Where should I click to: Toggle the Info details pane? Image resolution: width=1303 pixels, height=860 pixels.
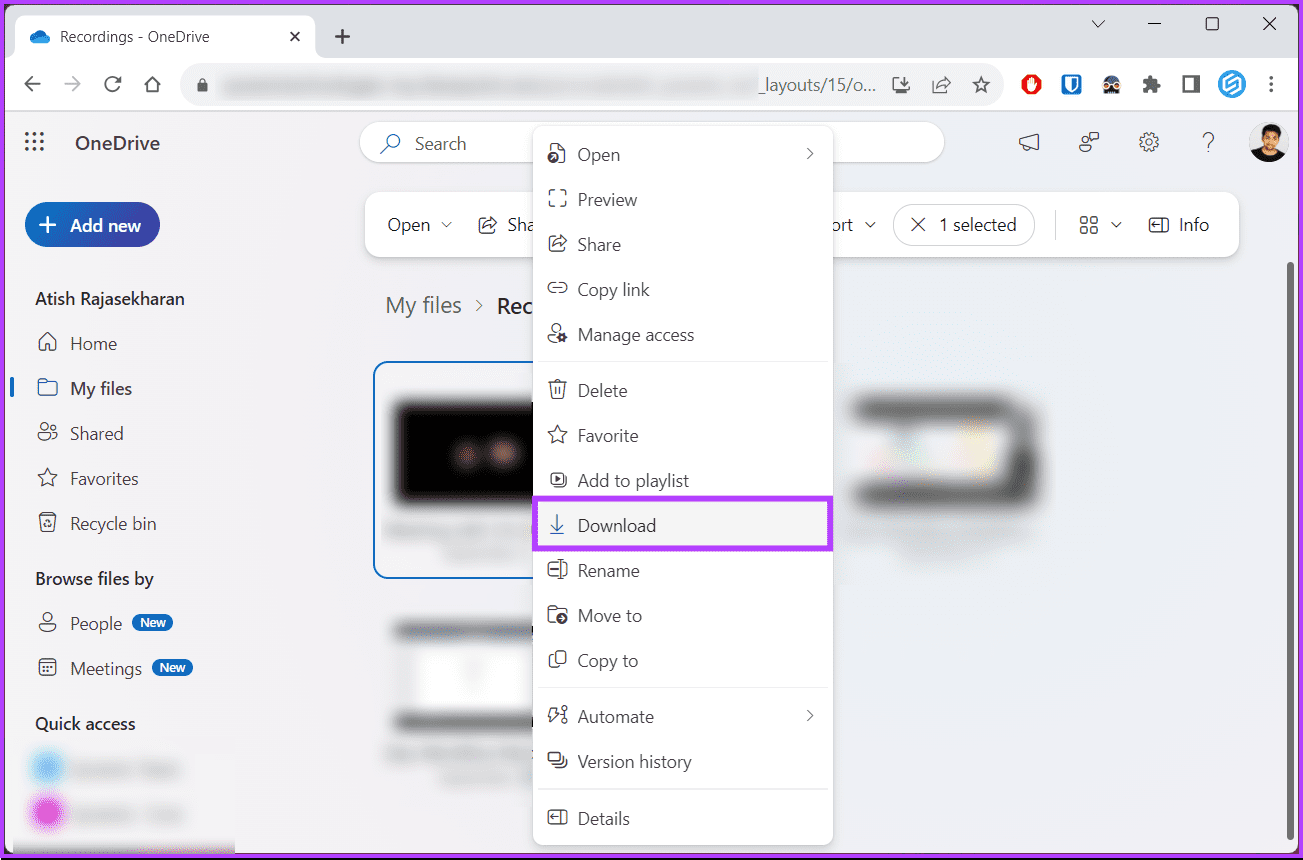[1179, 225]
